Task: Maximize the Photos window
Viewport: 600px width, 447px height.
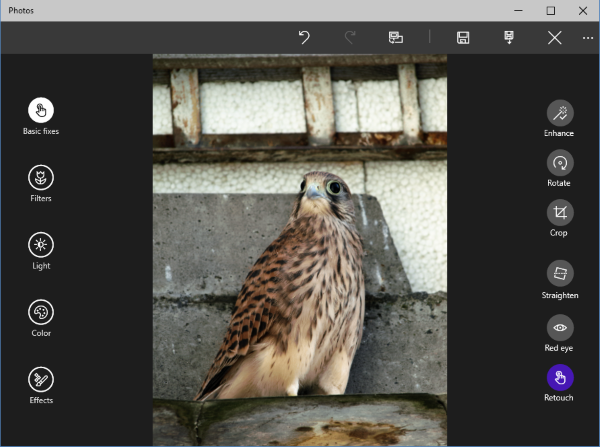Action: click(x=550, y=10)
